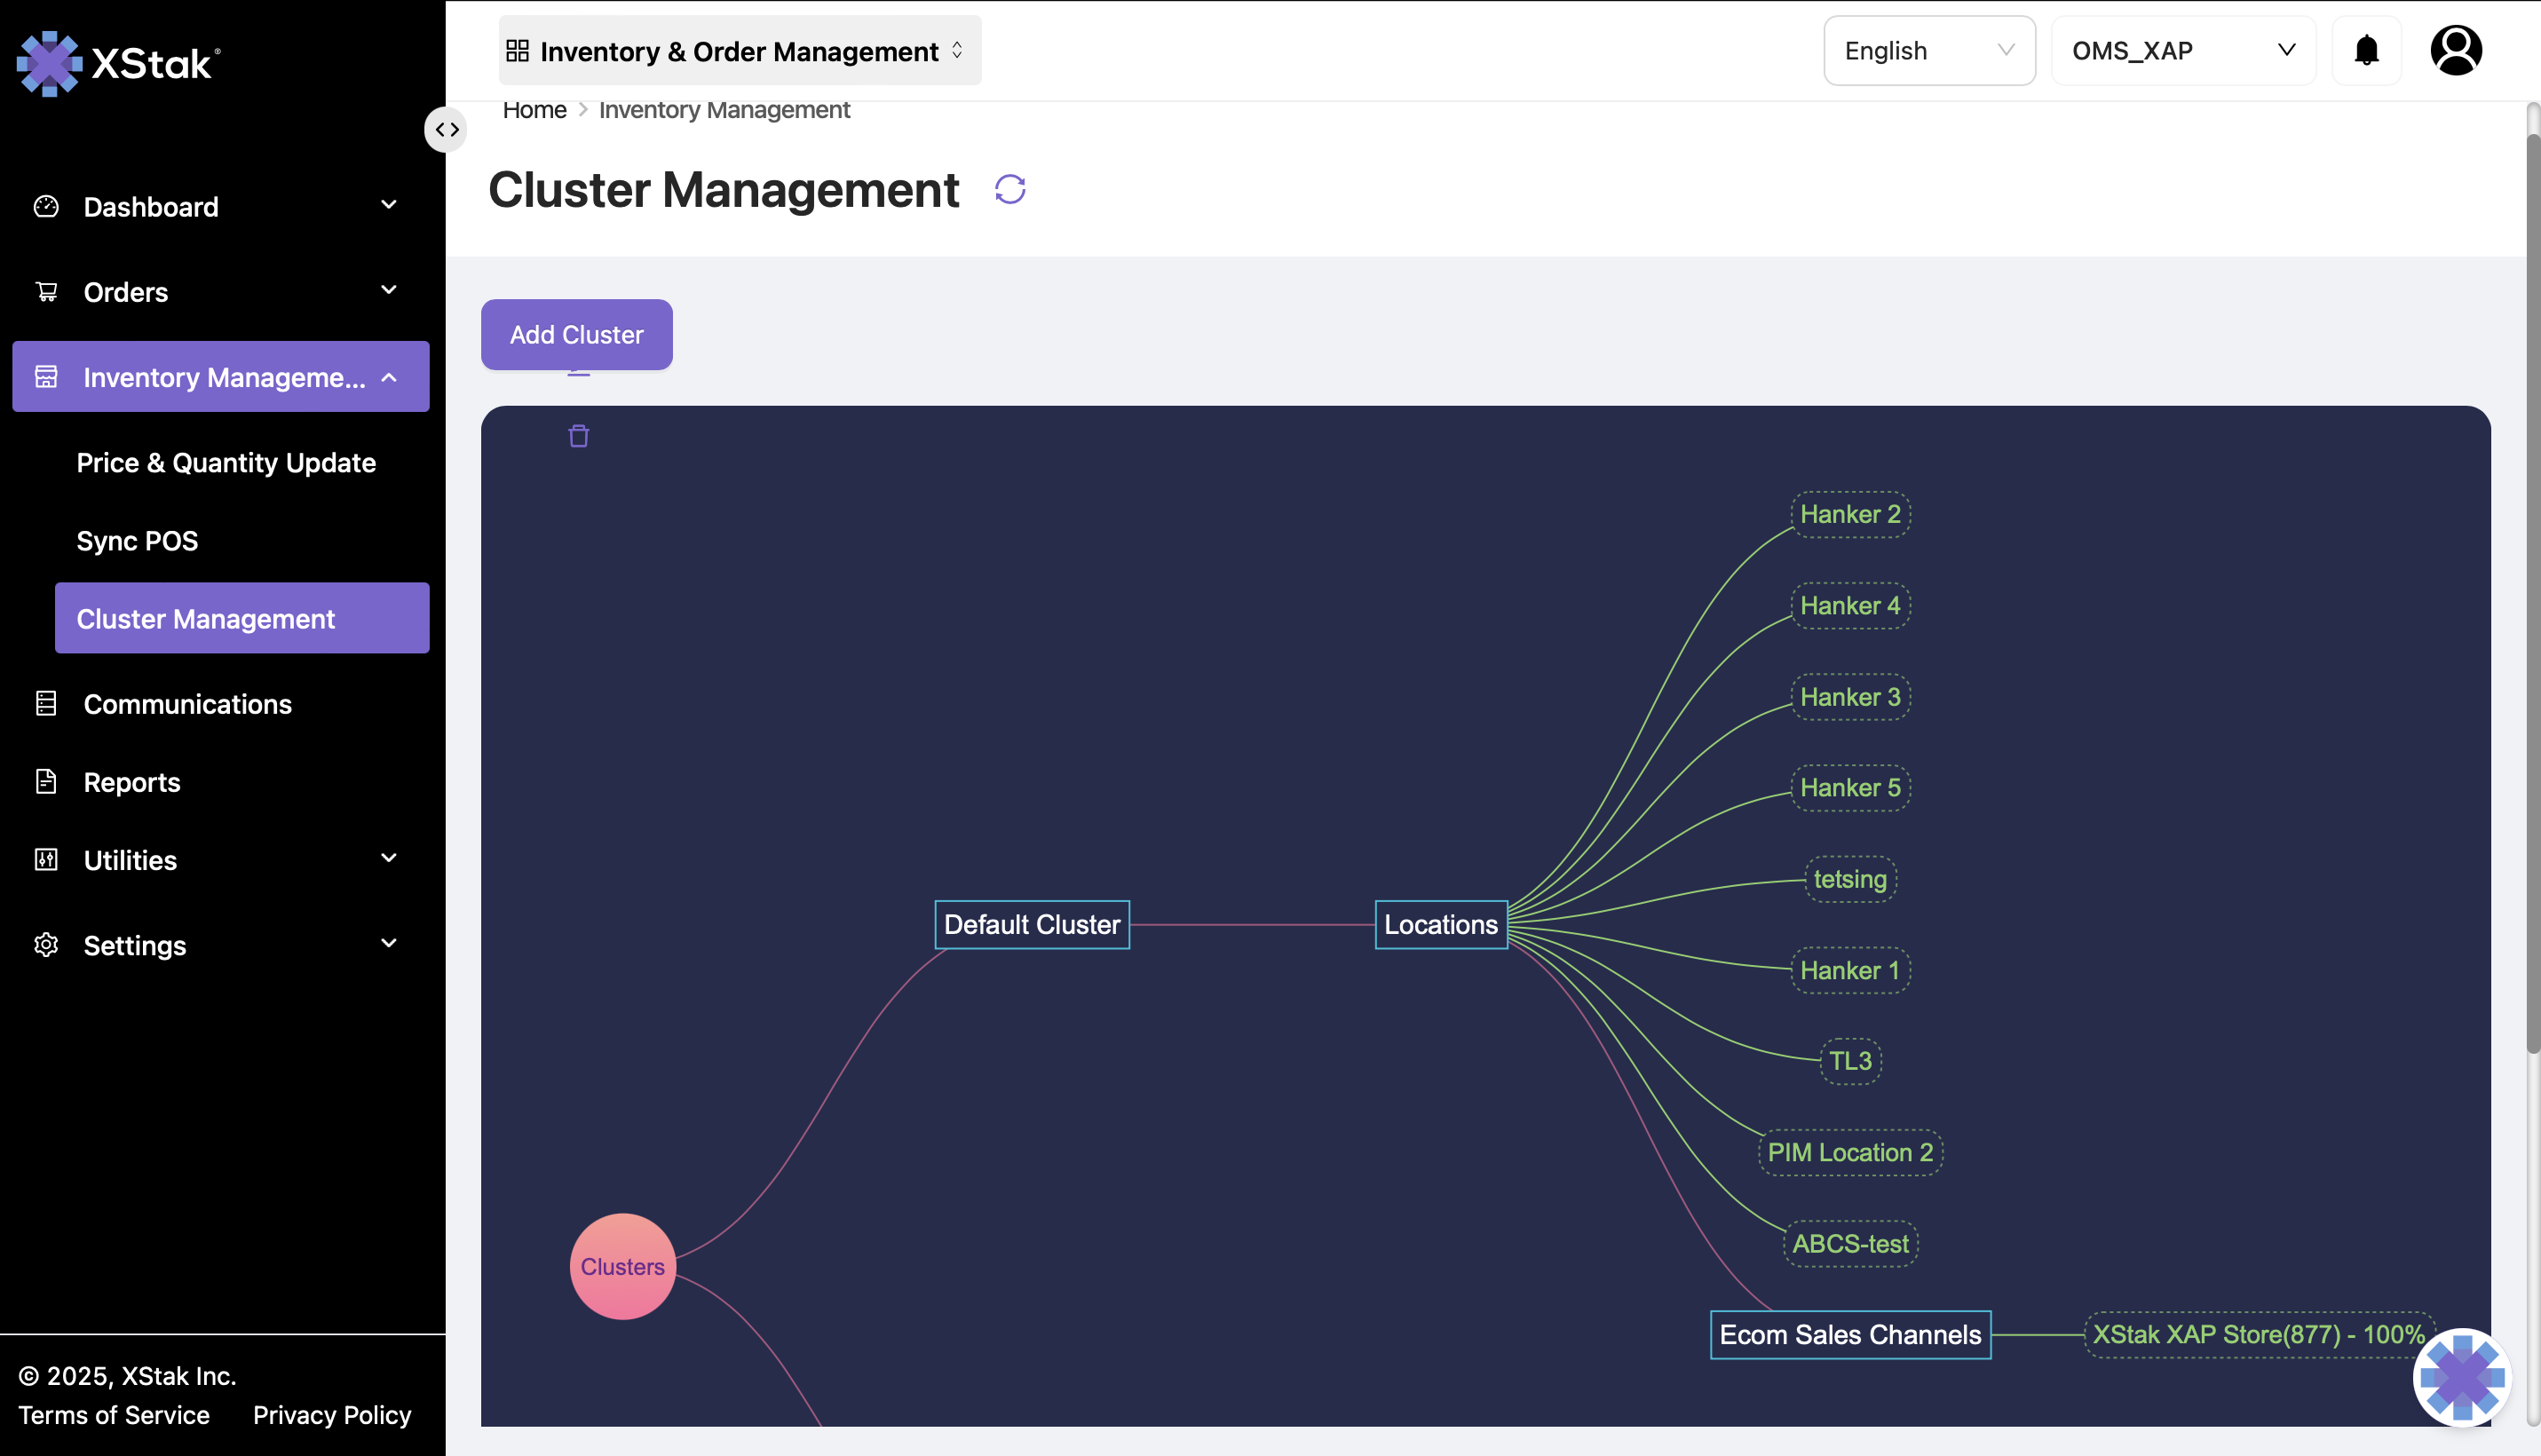Collapse sidebar using the arrows toggle
This screenshot has height=1456, width=2541.
pos(446,130)
